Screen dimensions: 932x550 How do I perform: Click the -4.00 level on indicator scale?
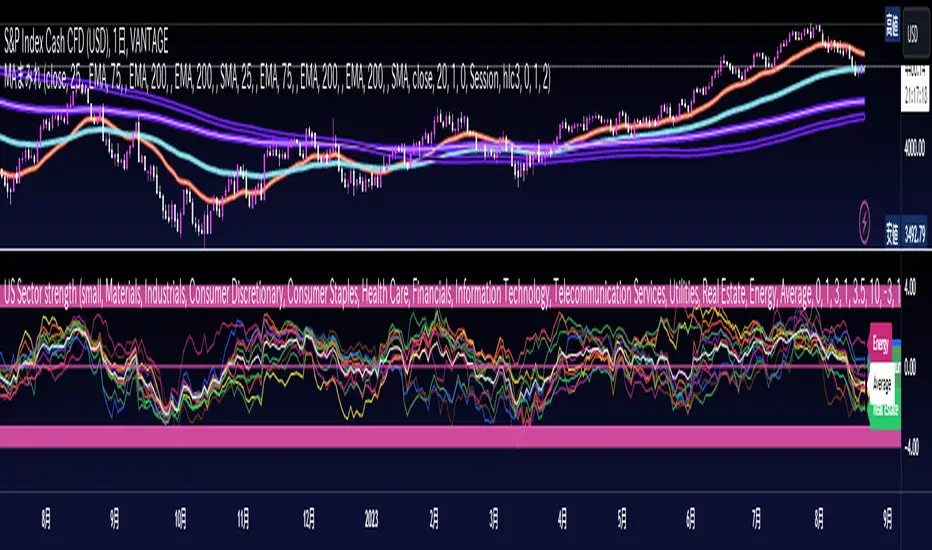coord(911,447)
